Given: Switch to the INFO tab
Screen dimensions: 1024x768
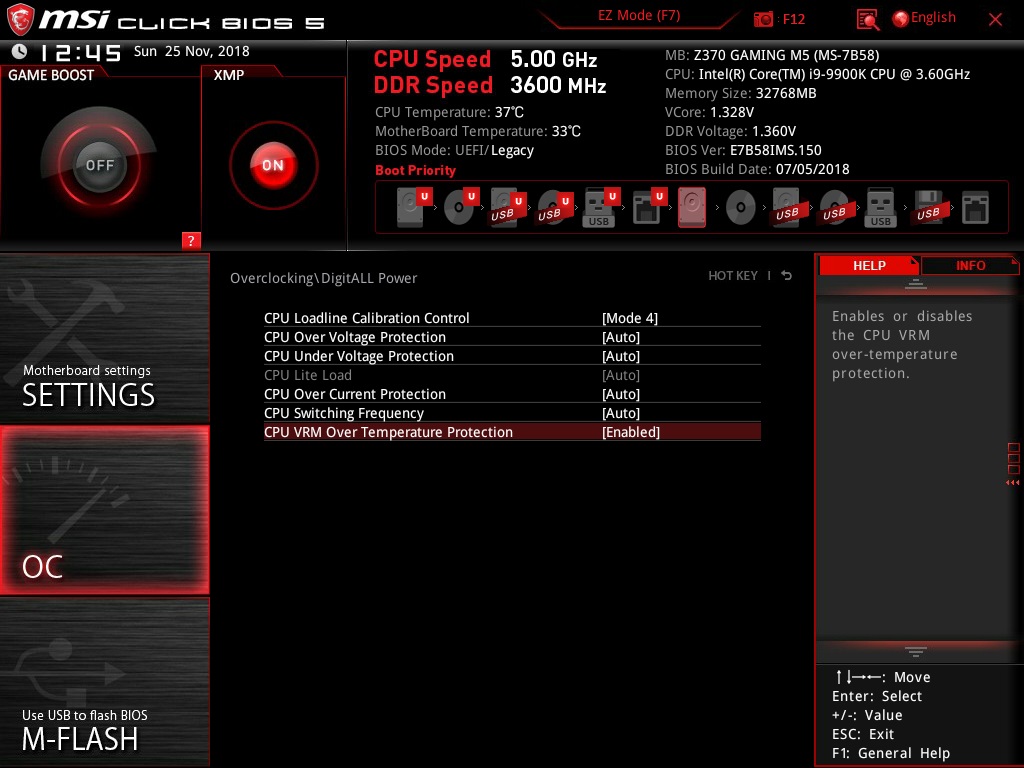Looking at the screenshot, I should coord(970,265).
